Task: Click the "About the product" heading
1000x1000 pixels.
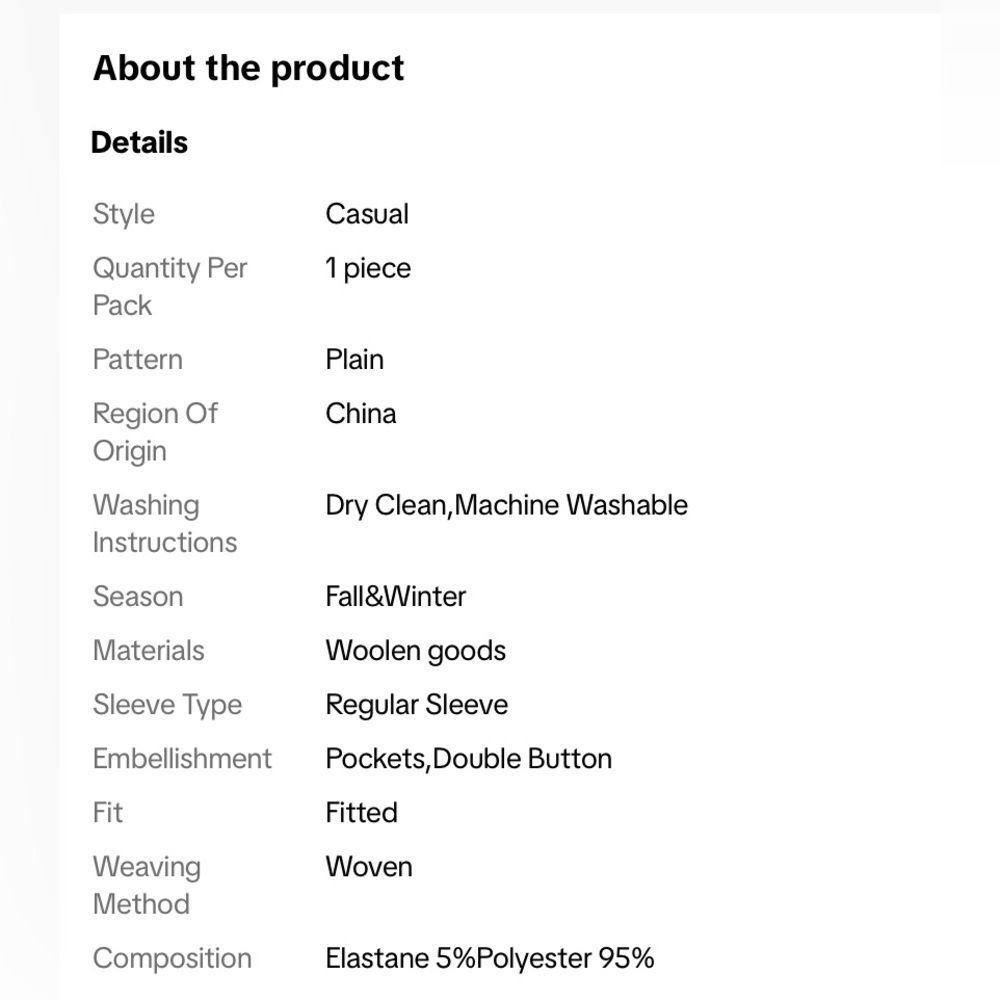Action: (249, 68)
